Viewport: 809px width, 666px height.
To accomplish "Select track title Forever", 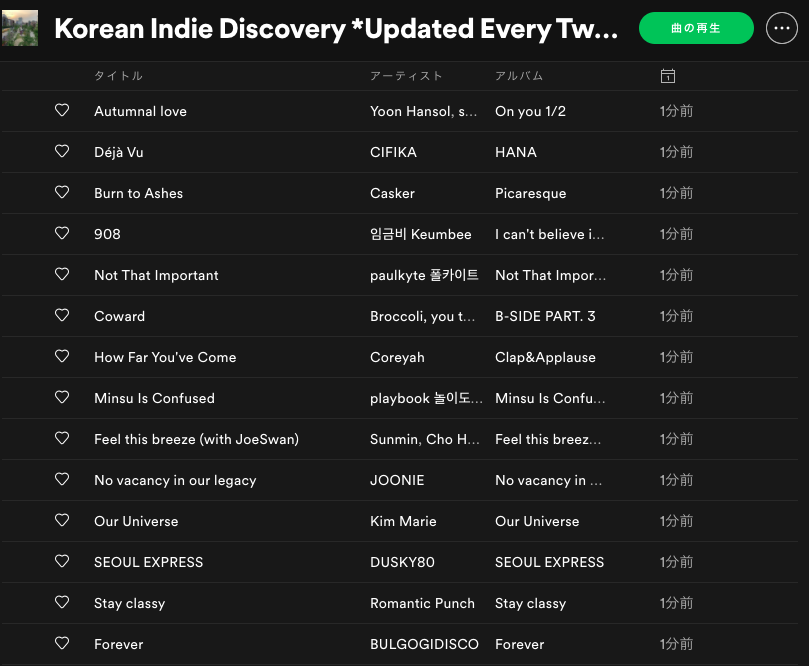I will click(119, 644).
